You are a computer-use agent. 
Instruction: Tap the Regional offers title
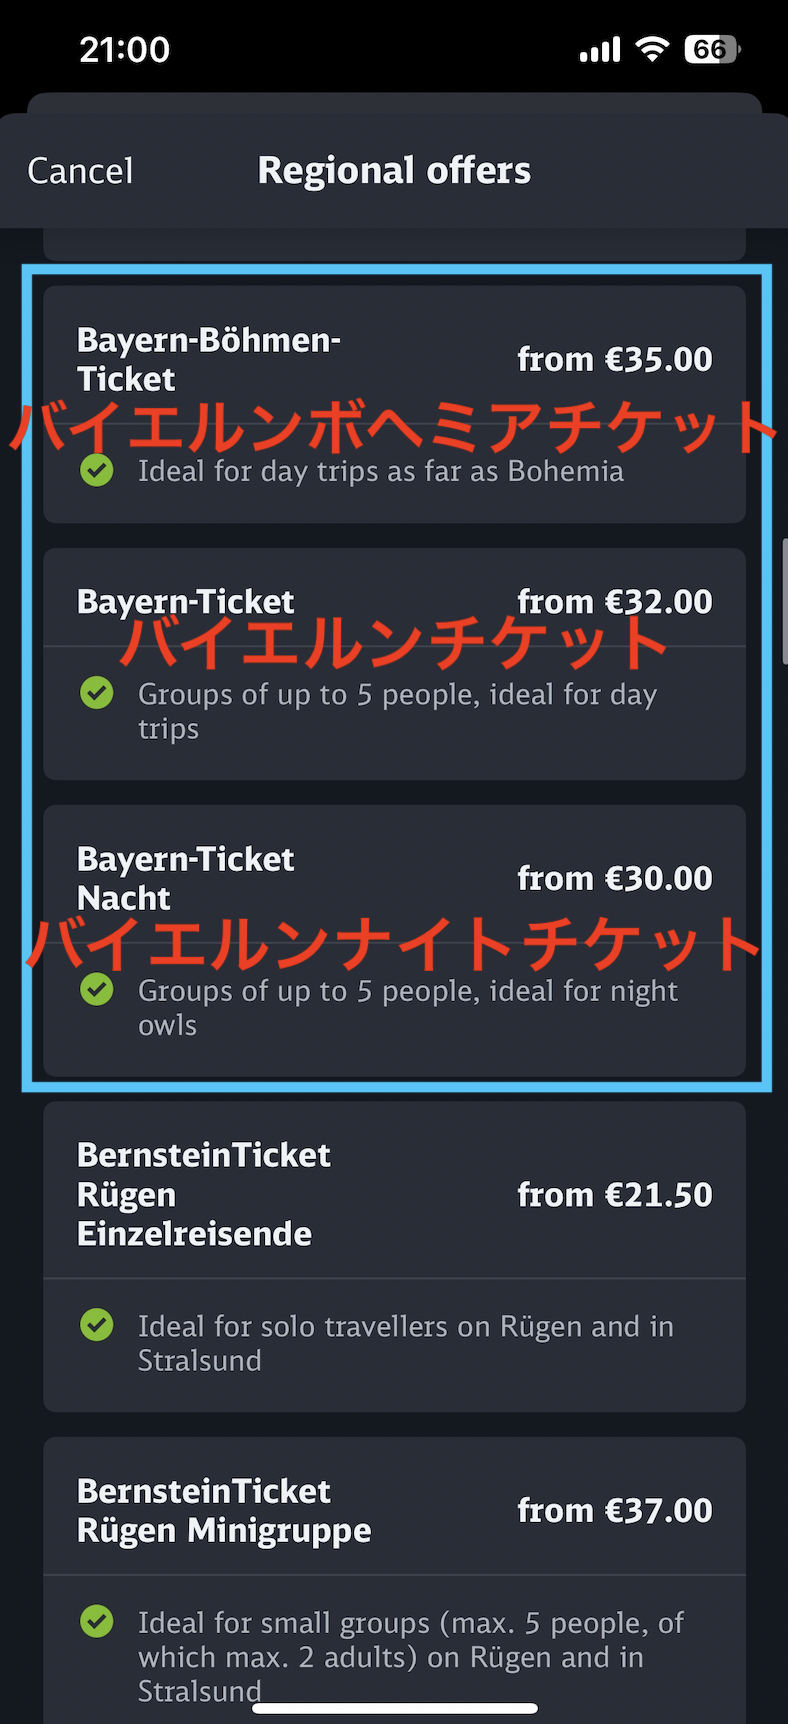[x=394, y=171]
